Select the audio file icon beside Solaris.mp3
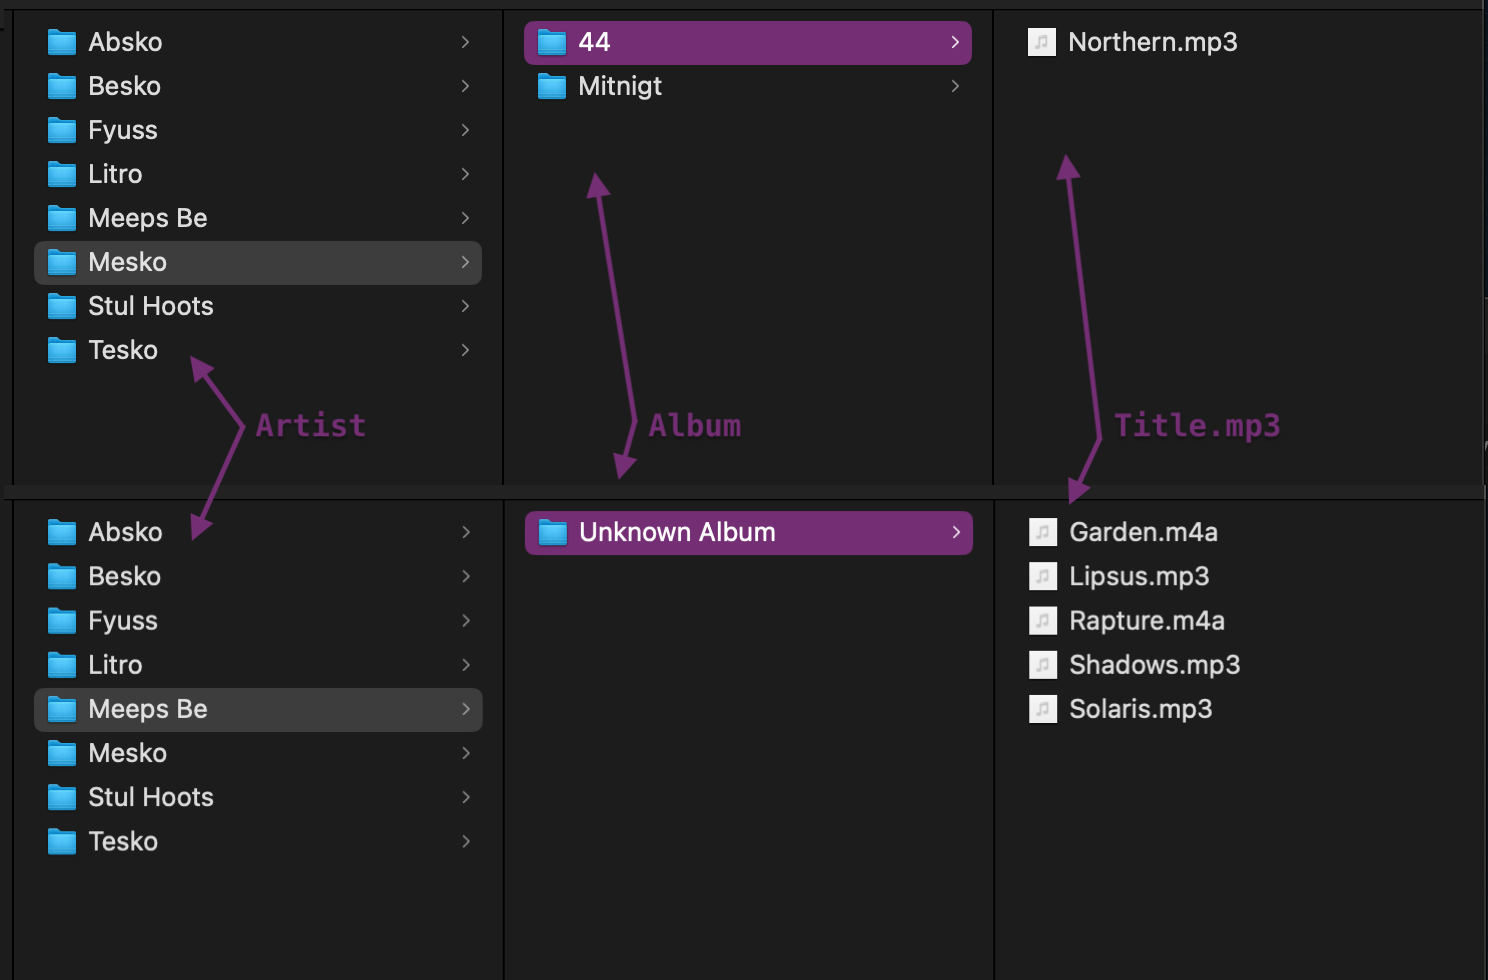Screen dimensions: 1488x980 point(1043,709)
